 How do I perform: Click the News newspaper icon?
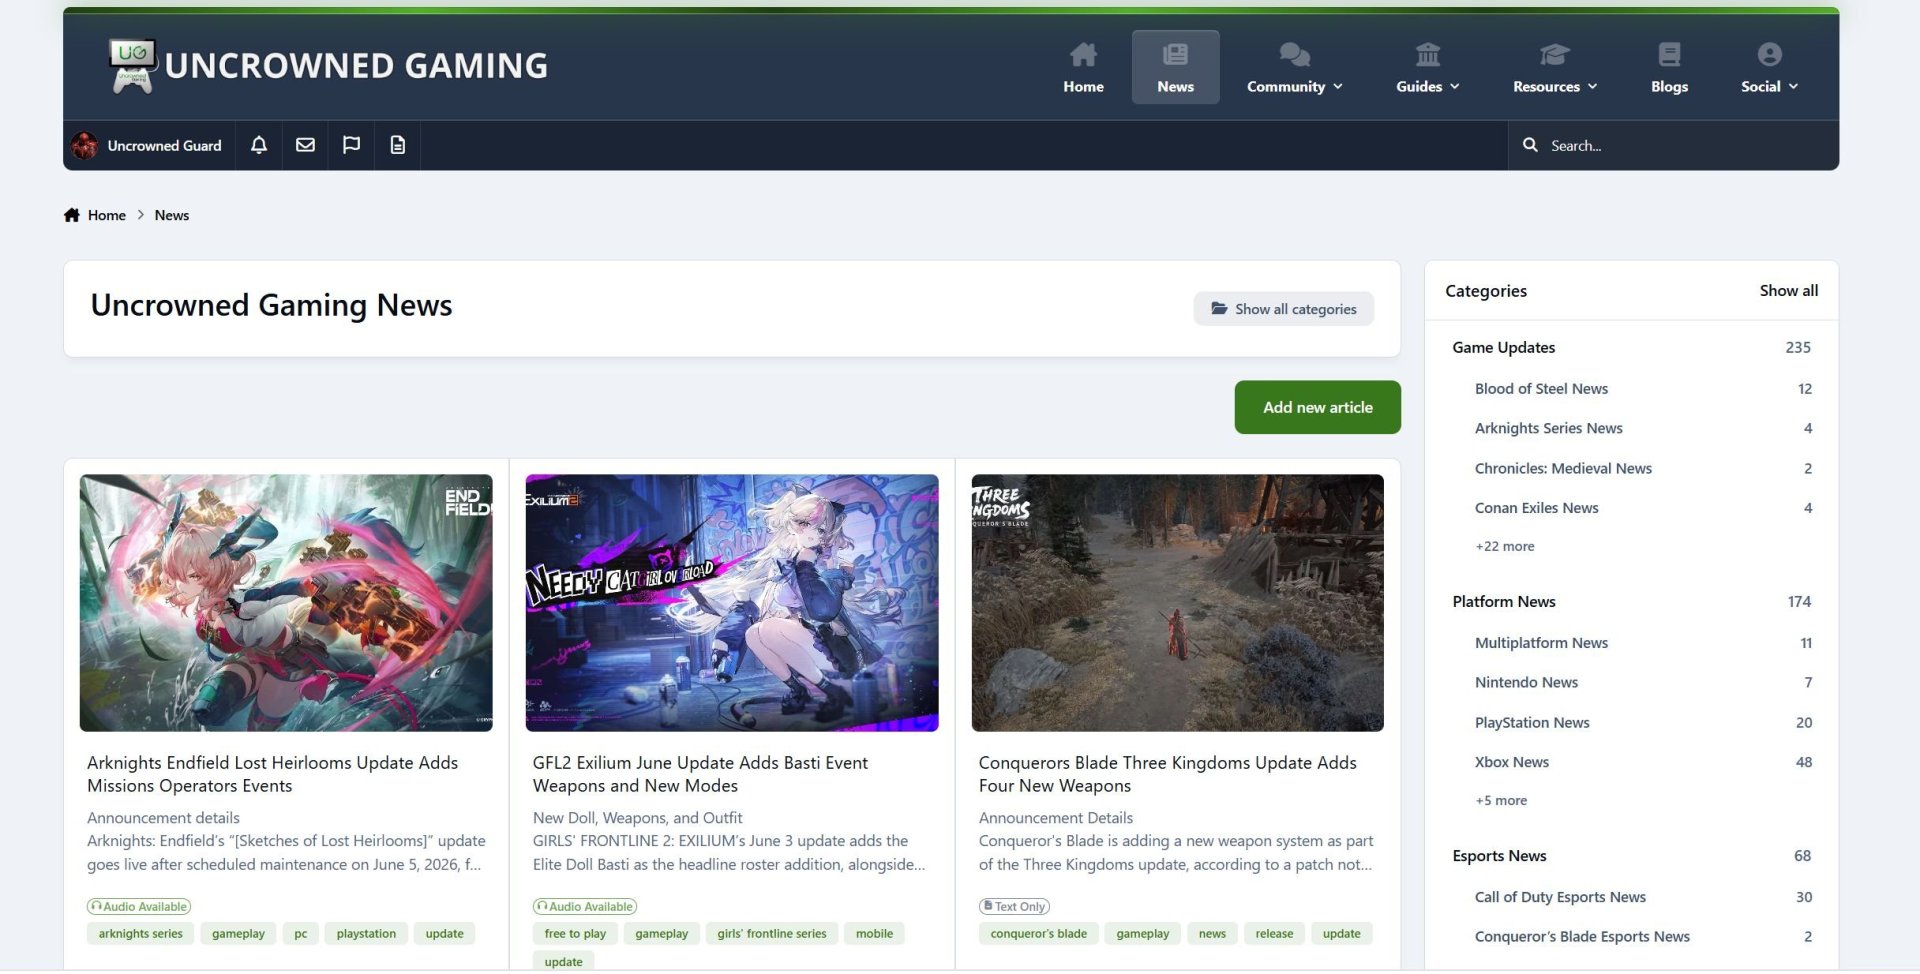tap(1175, 54)
